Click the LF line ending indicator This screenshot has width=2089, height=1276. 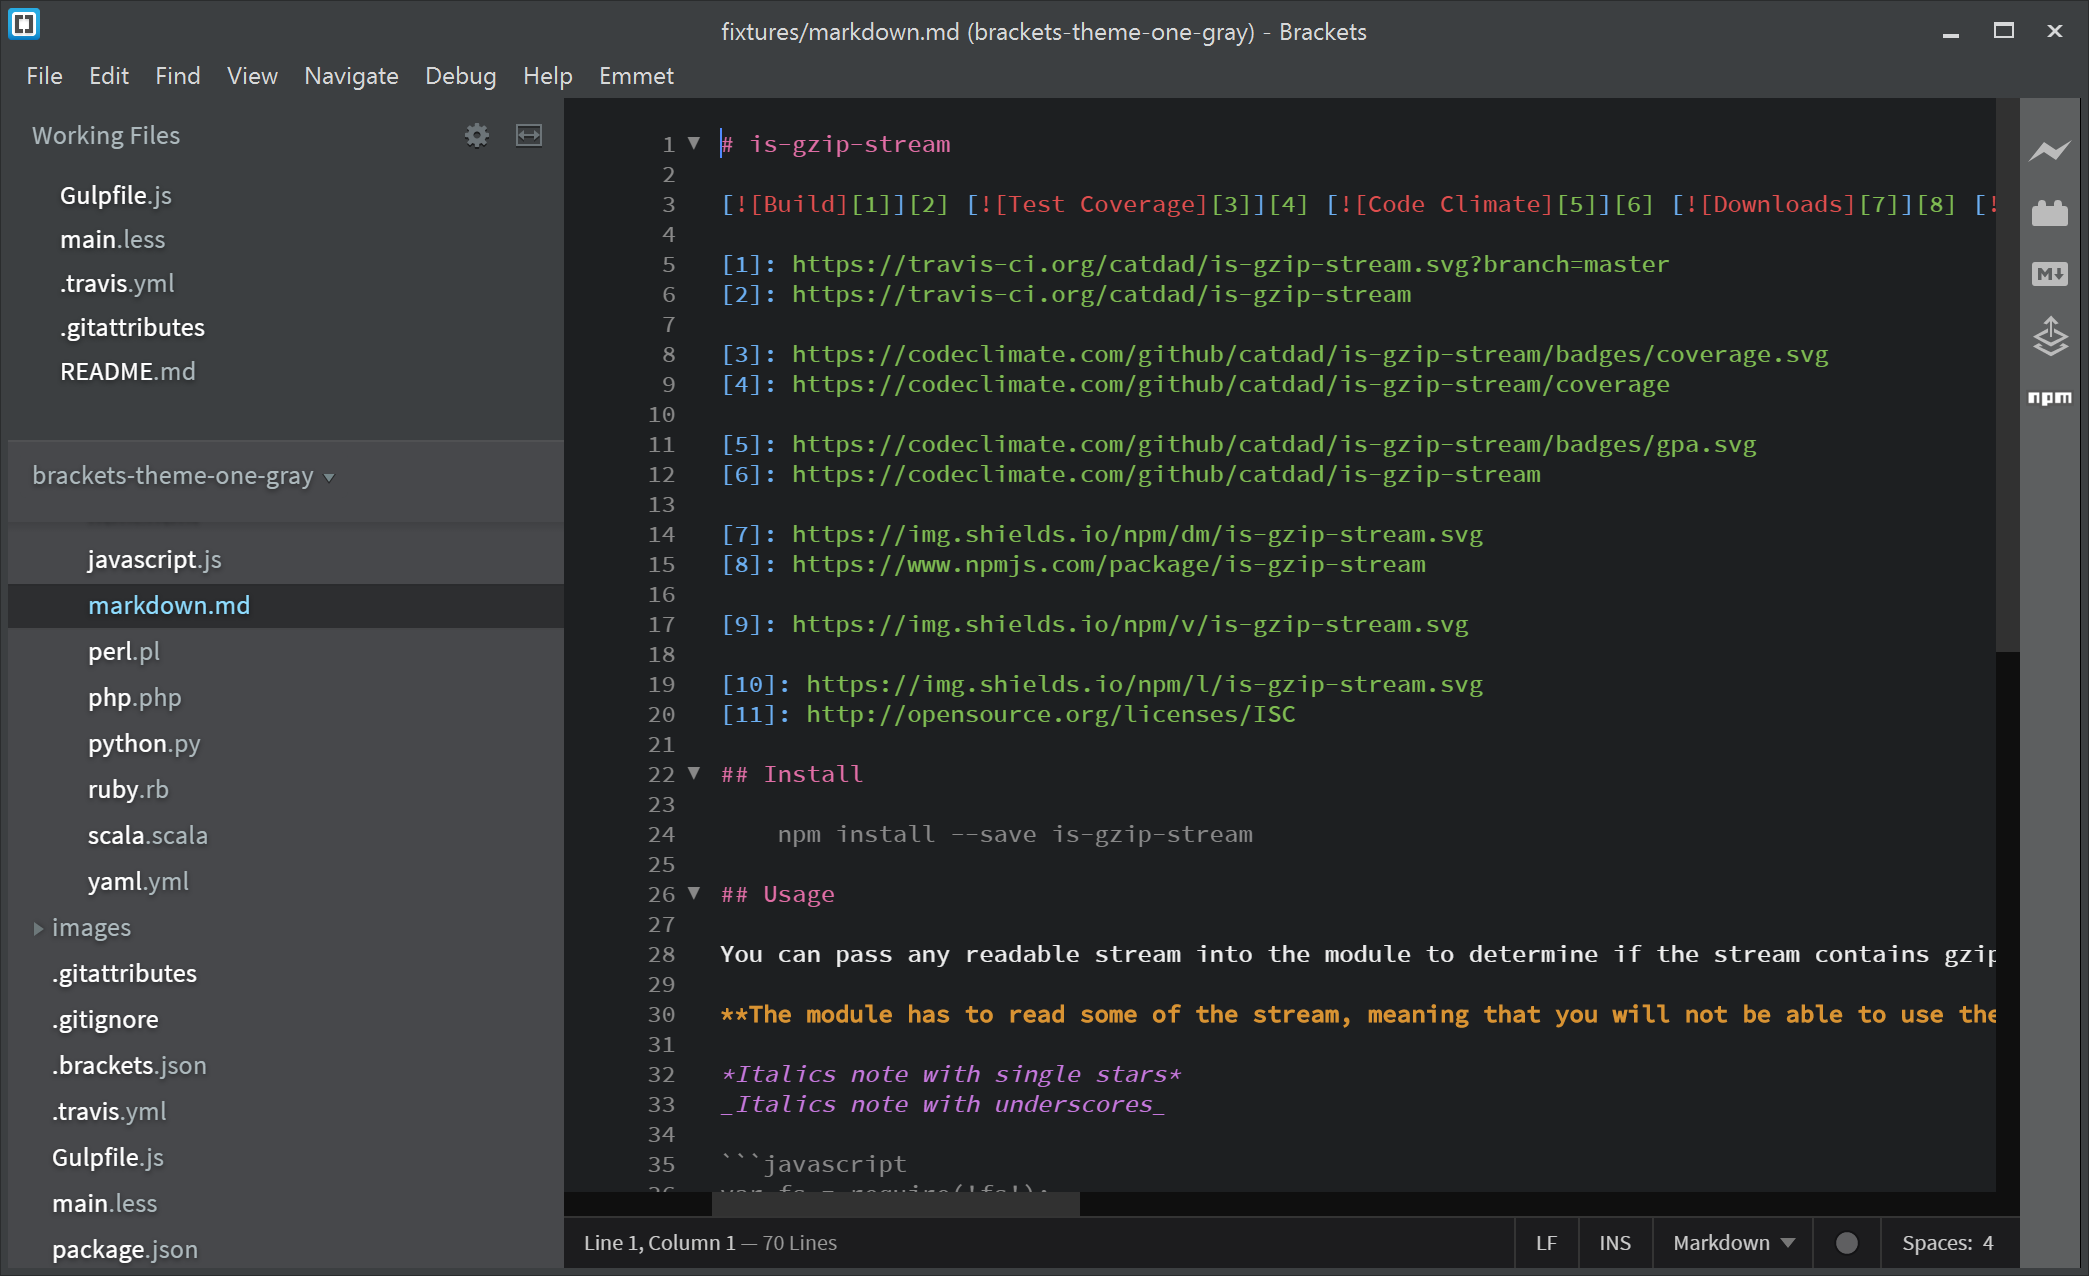coord(1546,1243)
